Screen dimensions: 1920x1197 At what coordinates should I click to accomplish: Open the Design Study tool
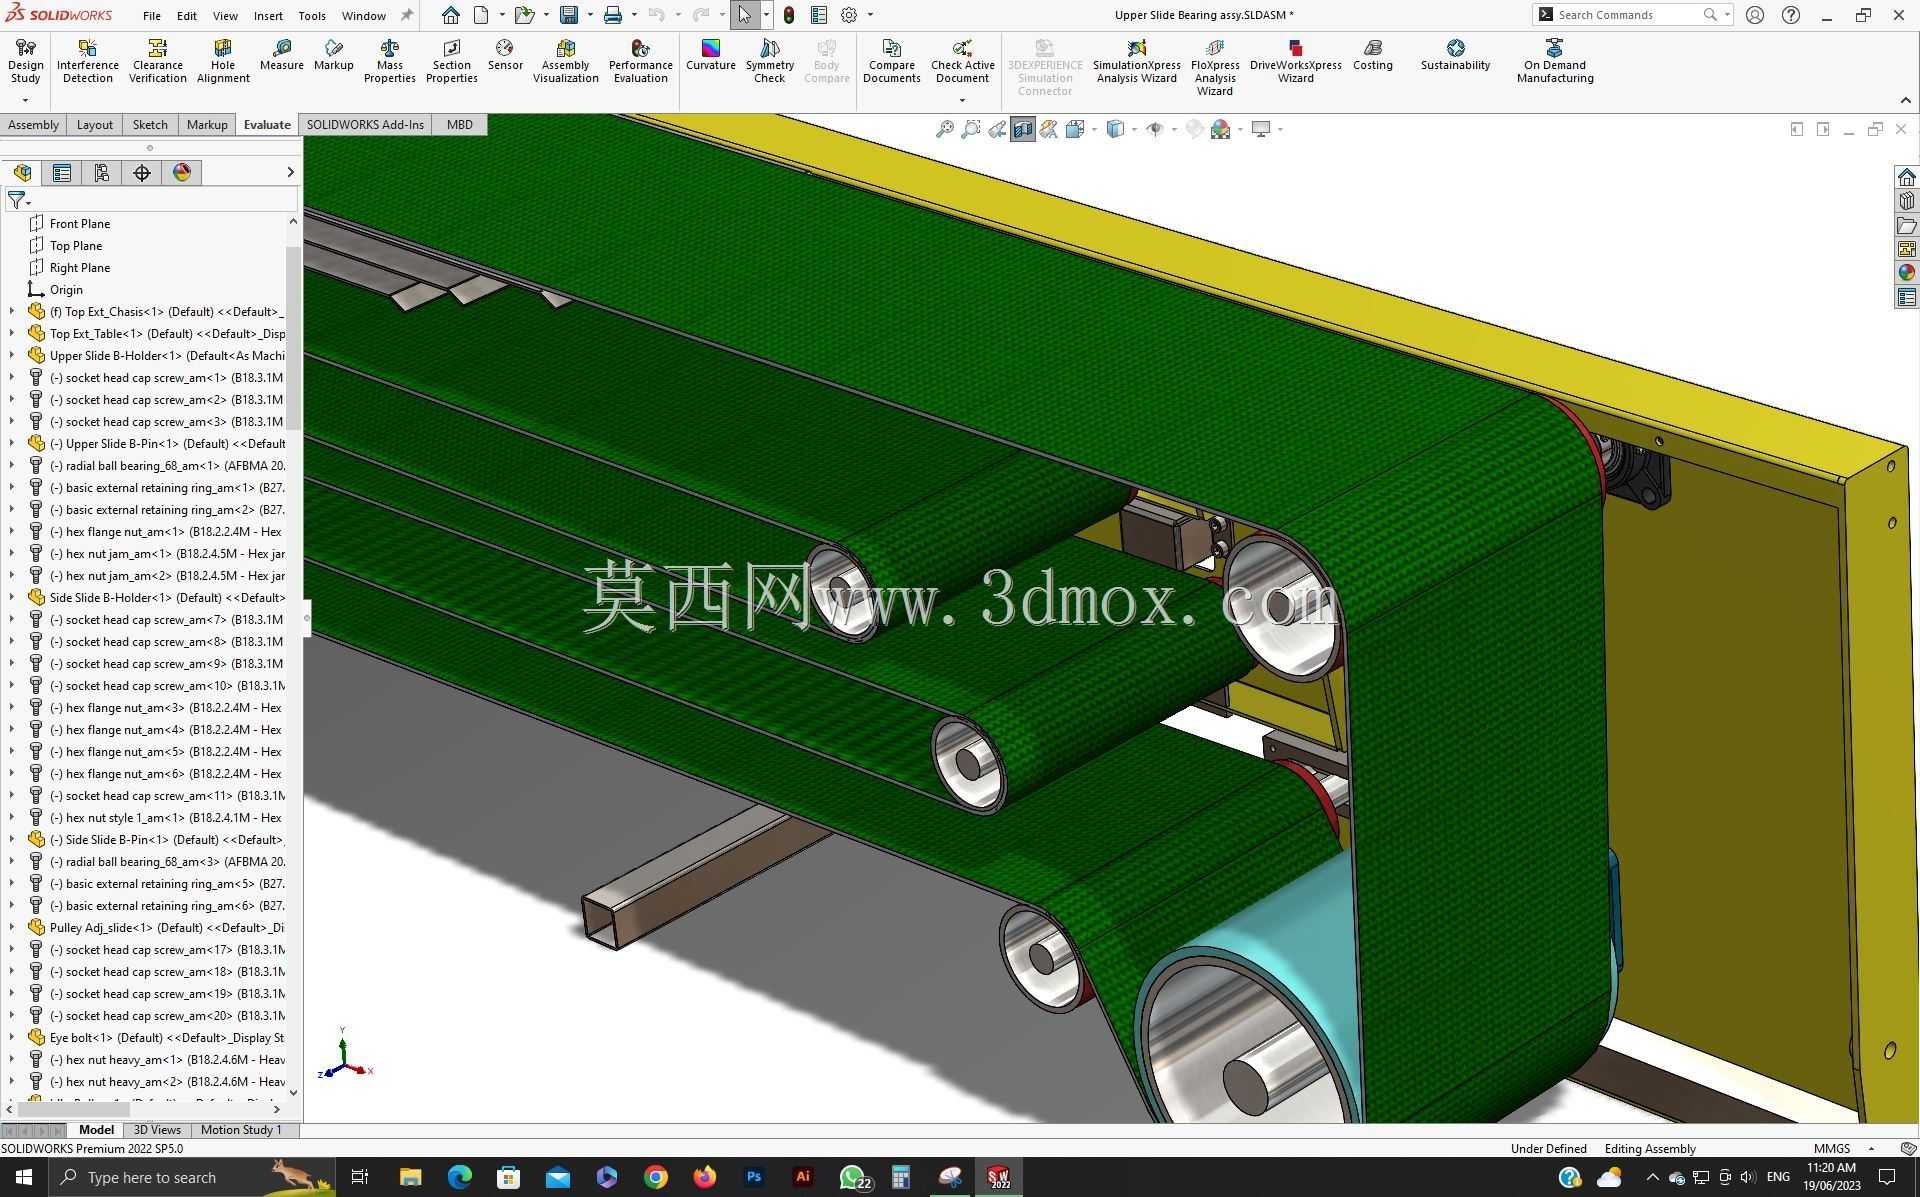pos(25,62)
